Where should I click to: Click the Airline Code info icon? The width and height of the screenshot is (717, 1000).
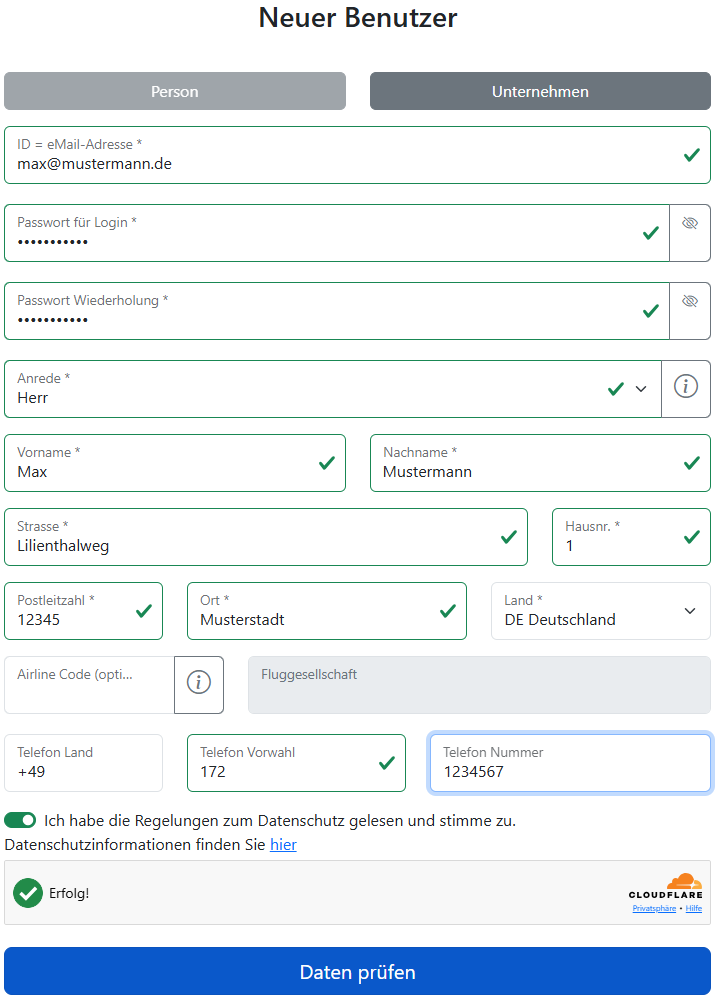[x=199, y=684]
